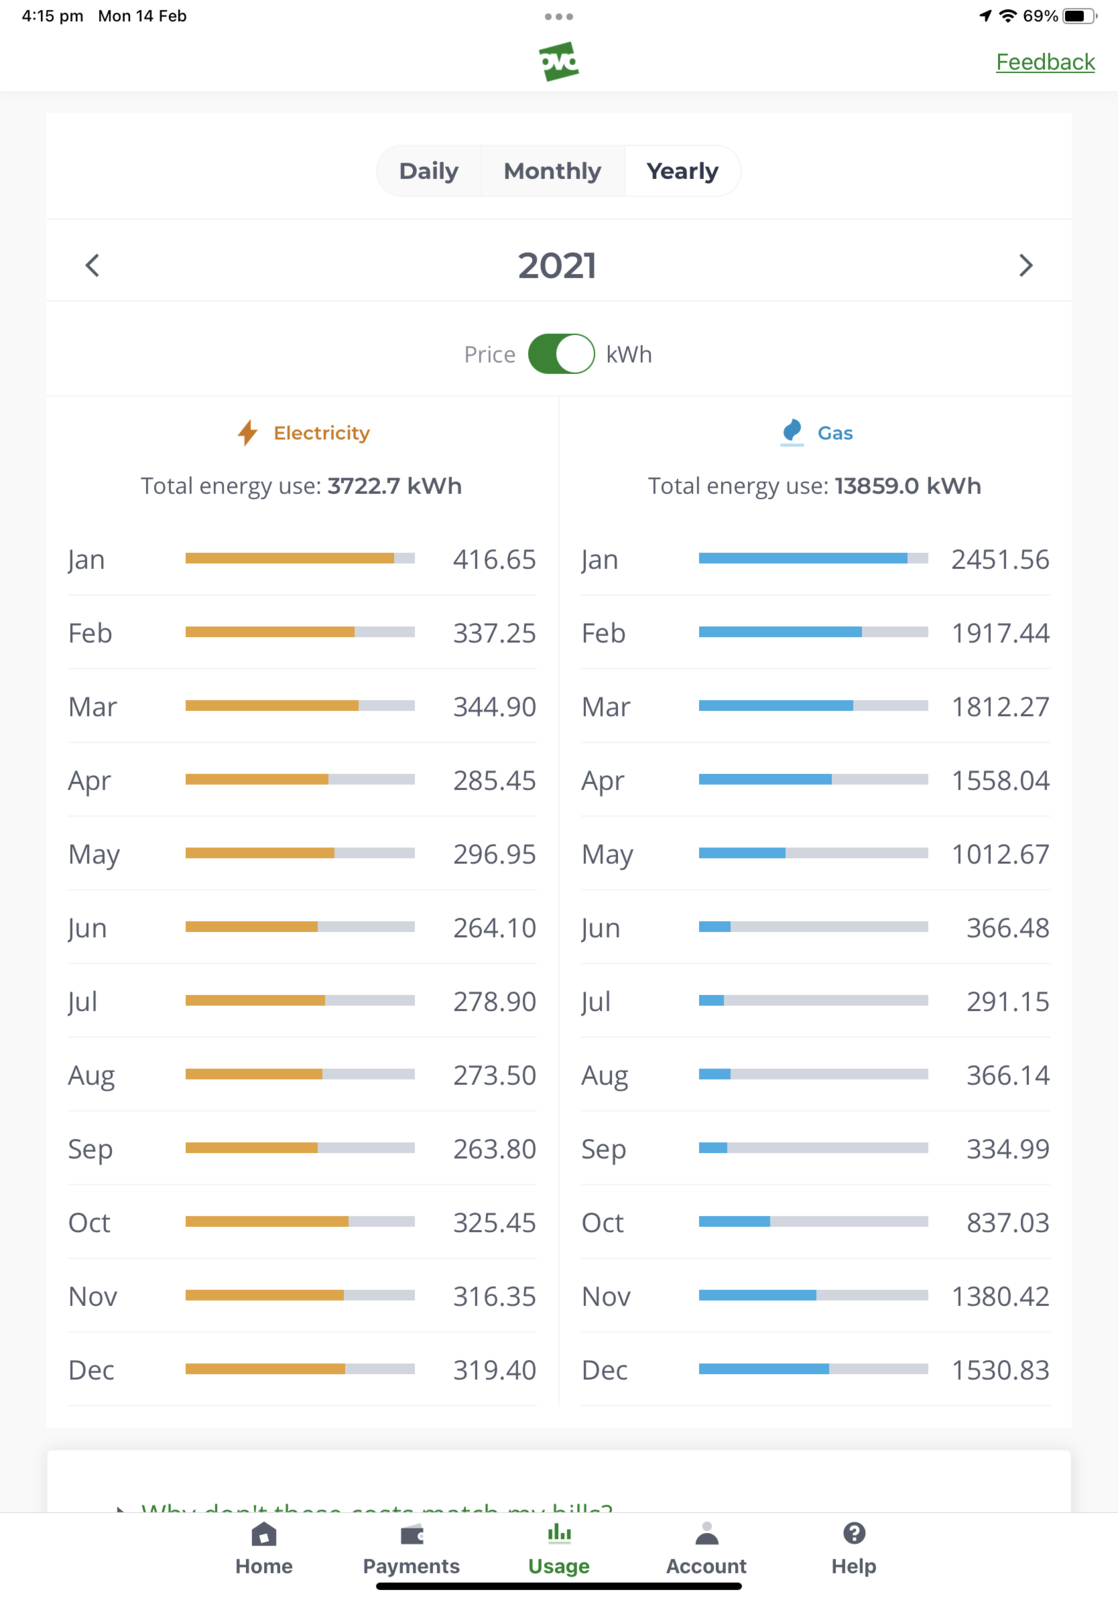Switch to the Monthly tab
This screenshot has height=1600, width=1118.
(x=552, y=171)
